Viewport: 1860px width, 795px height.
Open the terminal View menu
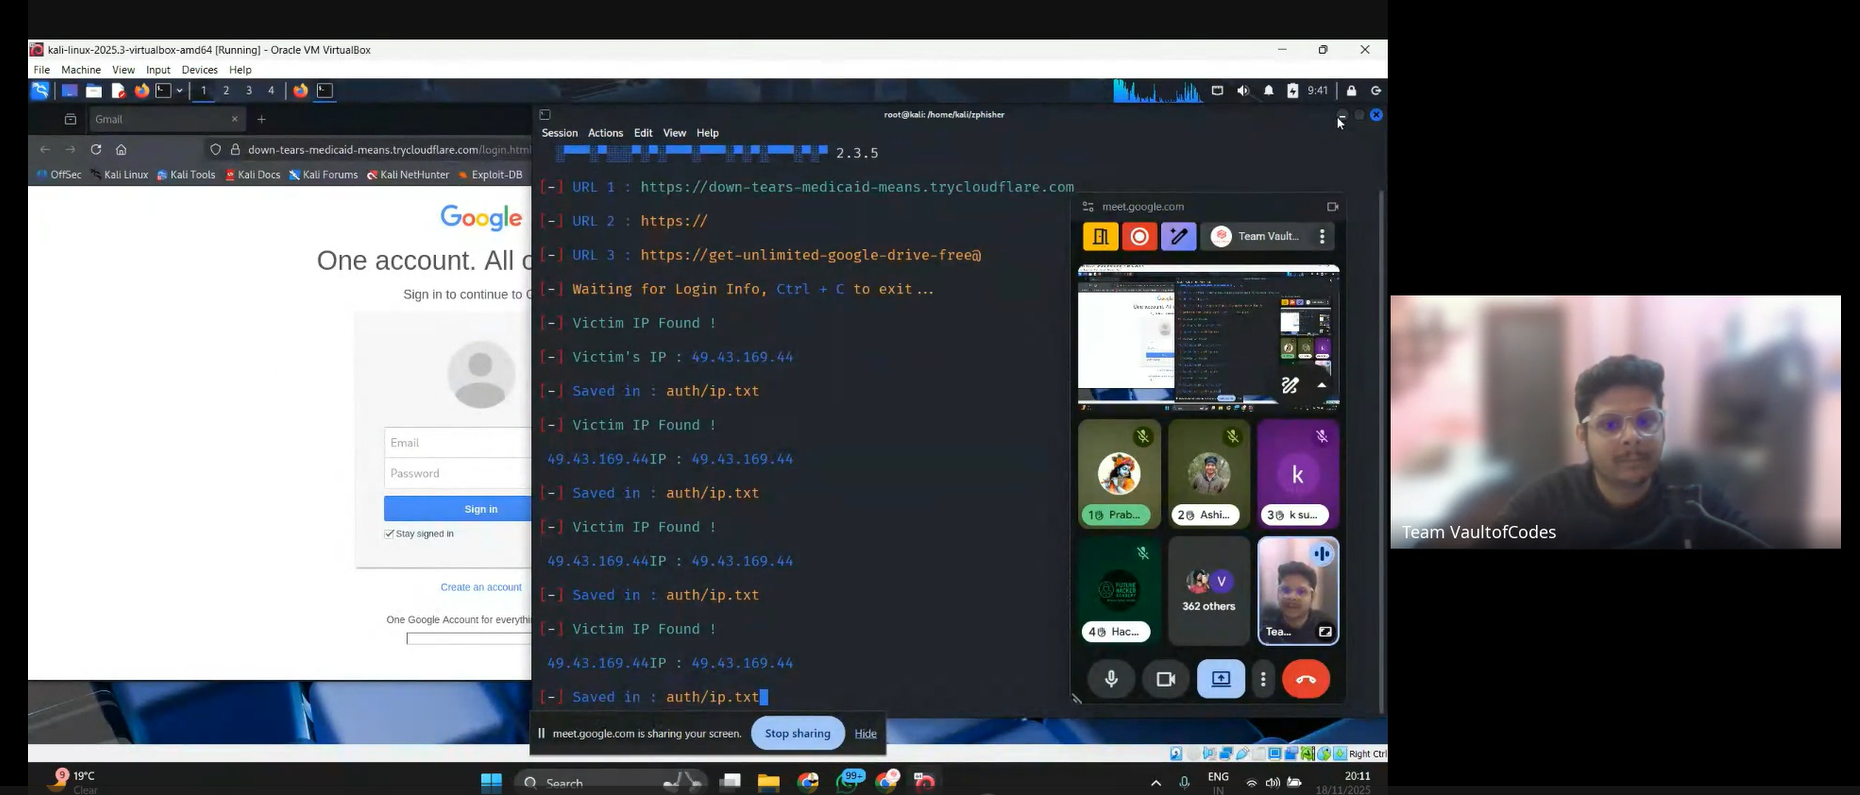click(675, 133)
